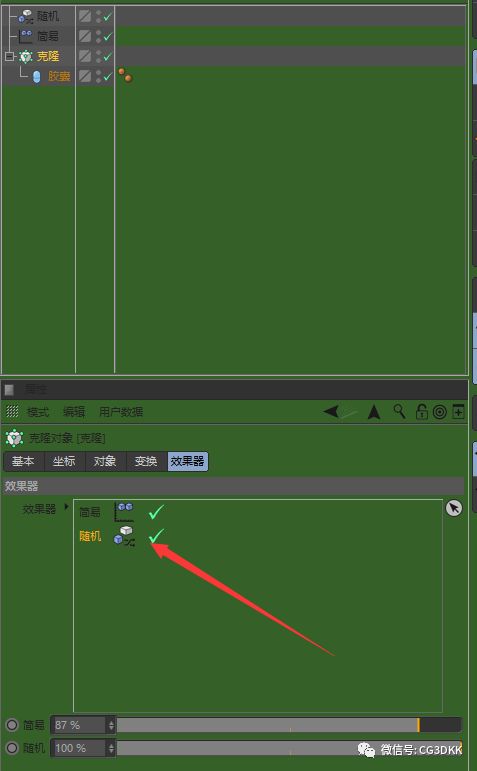Open the 模式 menu
This screenshot has width=477, height=771.
38,412
